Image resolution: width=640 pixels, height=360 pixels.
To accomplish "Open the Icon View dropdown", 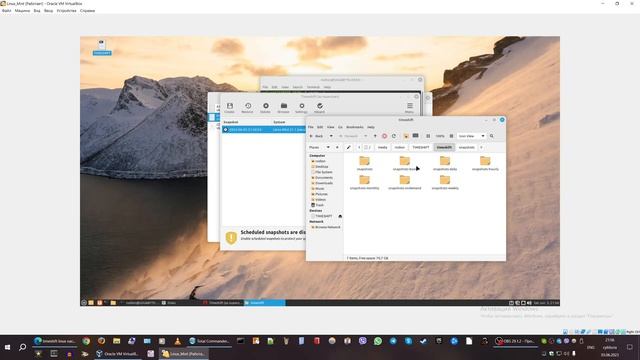I will [x=471, y=136].
